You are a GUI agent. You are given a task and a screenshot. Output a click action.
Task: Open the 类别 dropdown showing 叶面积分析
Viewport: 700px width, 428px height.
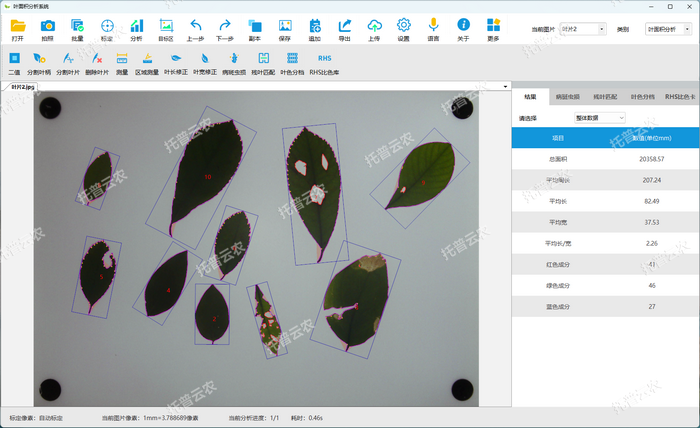[x=667, y=30]
